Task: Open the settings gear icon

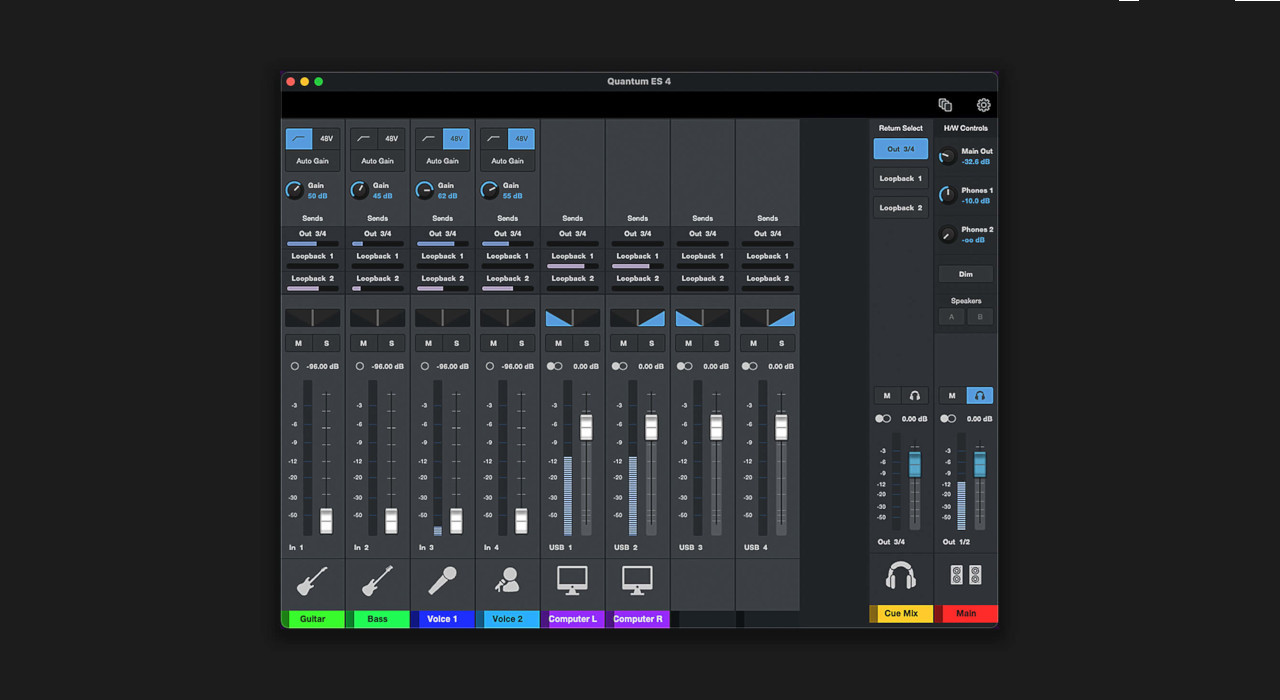Action: [x=983, y=105]
